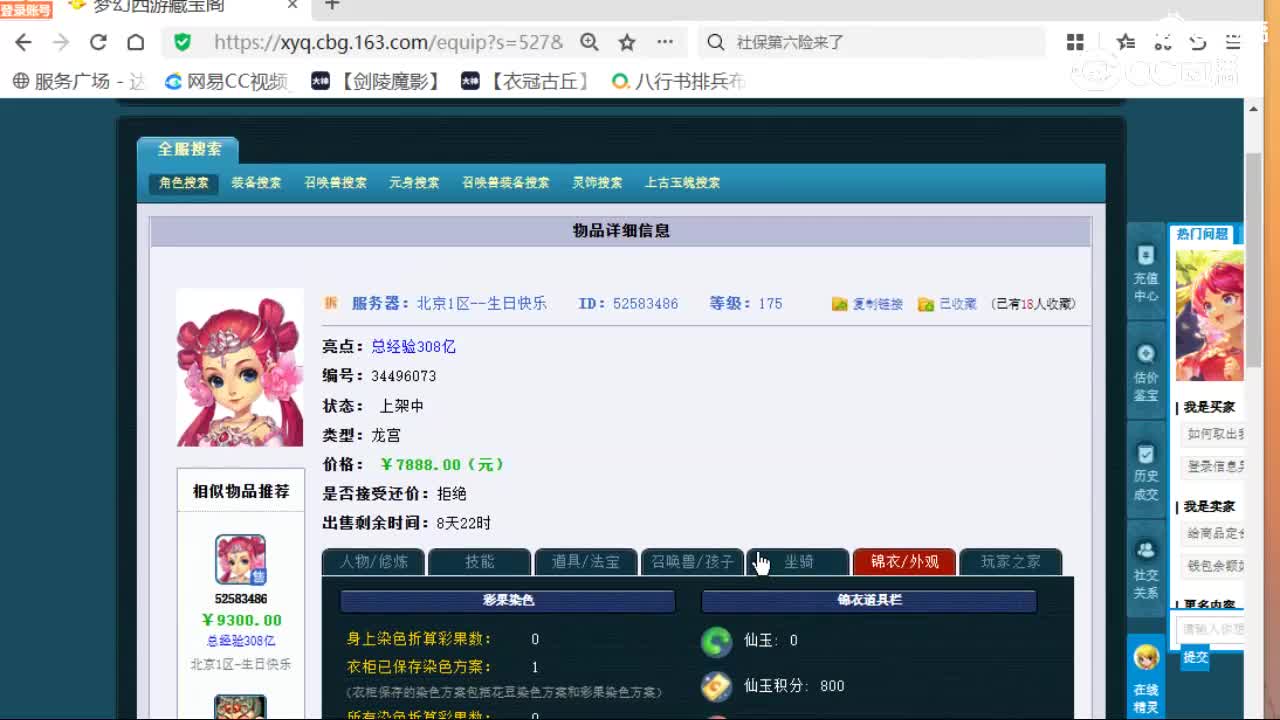1280x720 pixels.
Task: Open the browser hamburger menu
Action: coord(1232,42)
